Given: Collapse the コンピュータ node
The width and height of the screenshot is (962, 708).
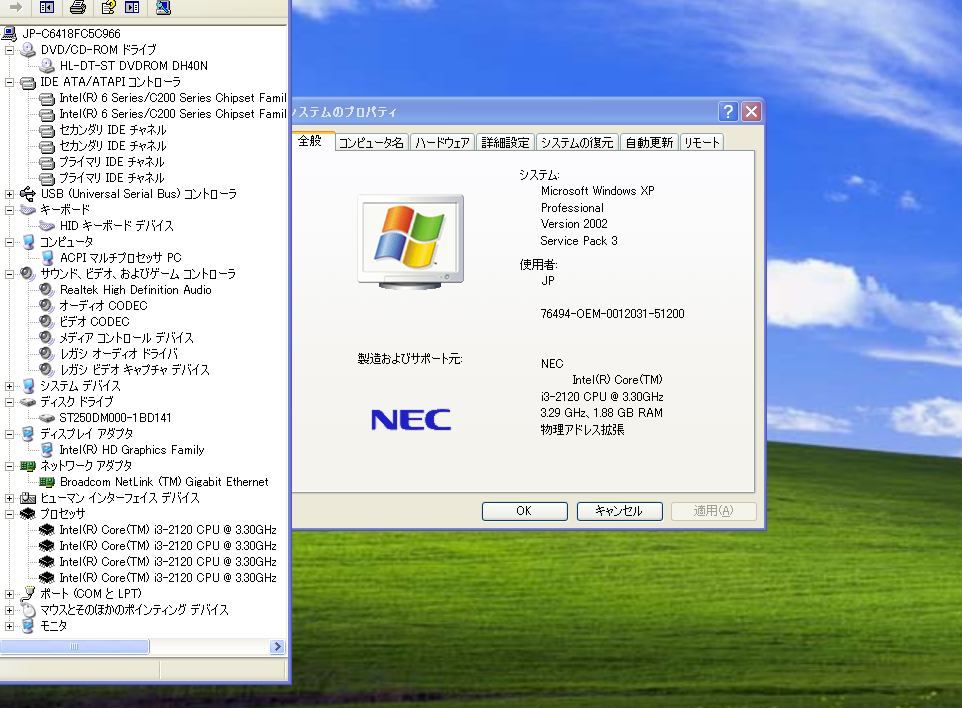Looking at the screenshot, I should (x=9, y=242).
